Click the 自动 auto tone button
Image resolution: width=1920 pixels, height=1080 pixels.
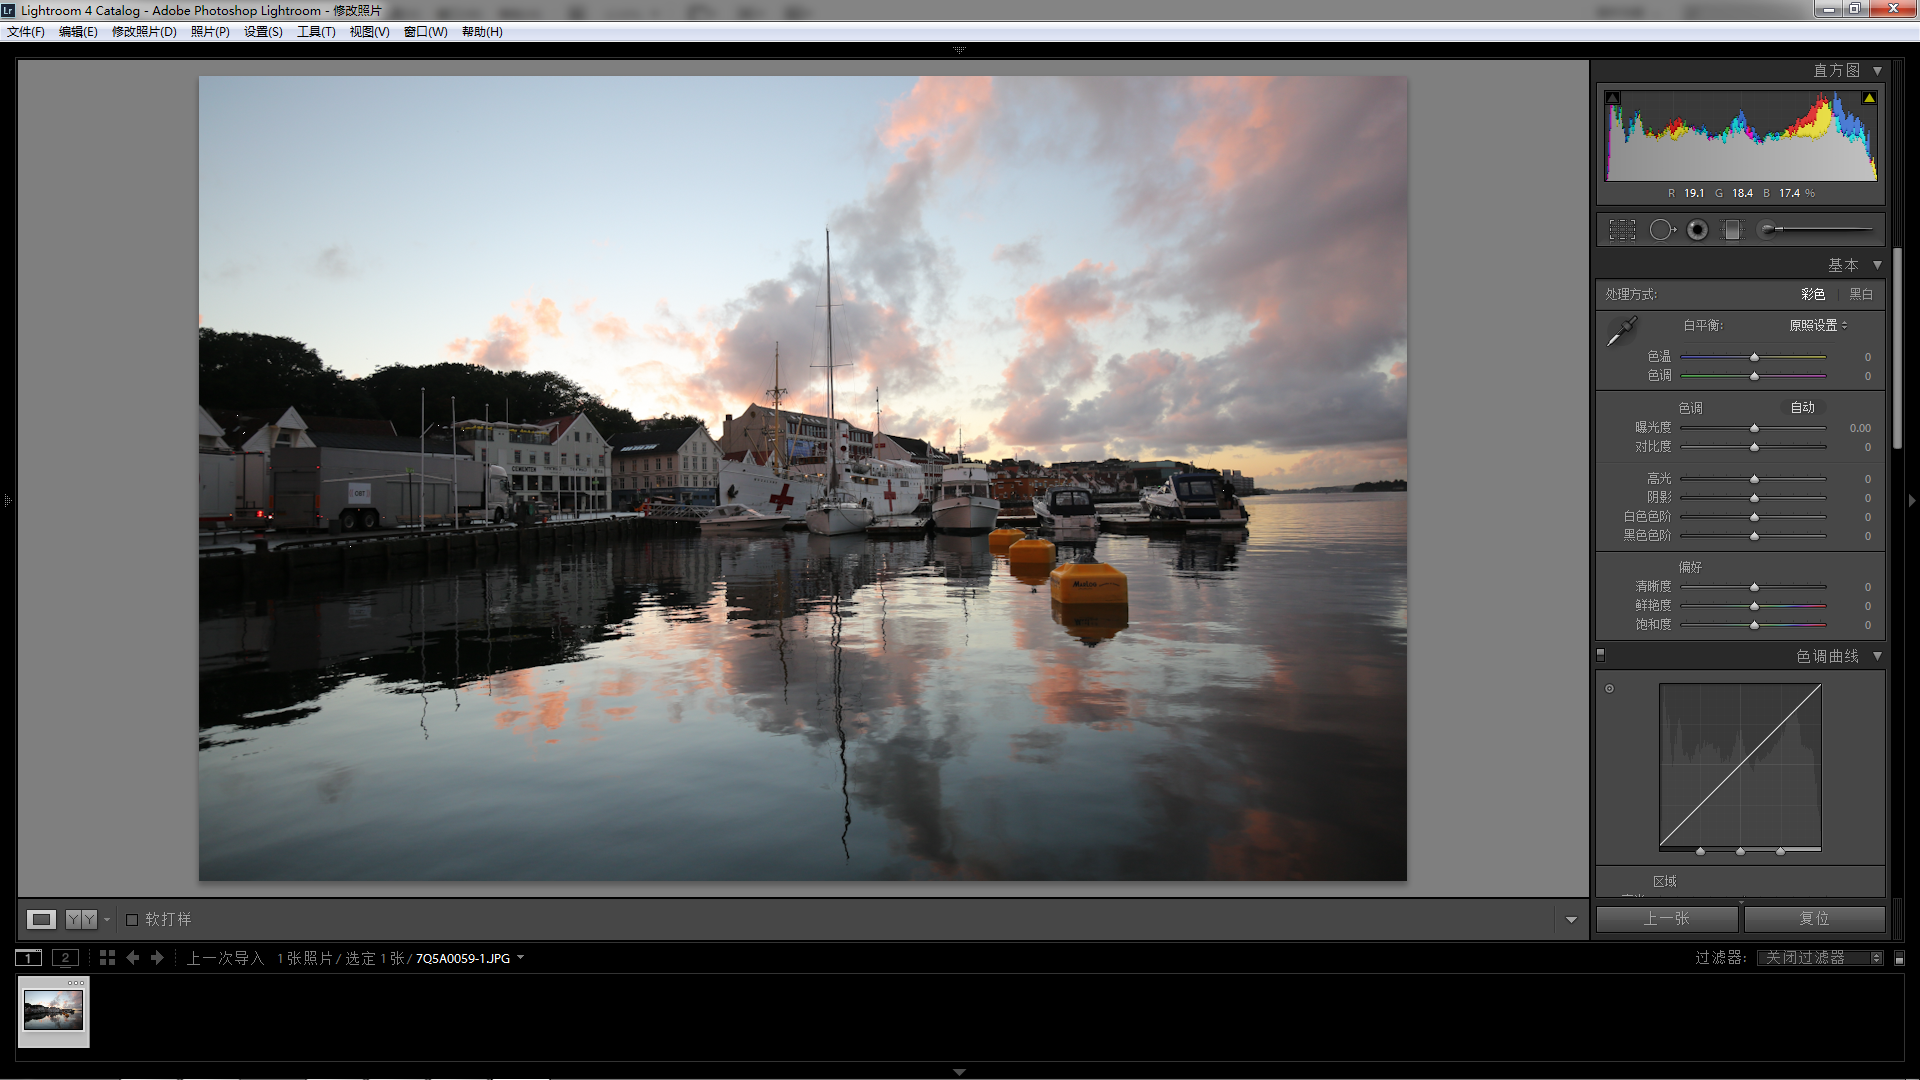click(1802, 408)
